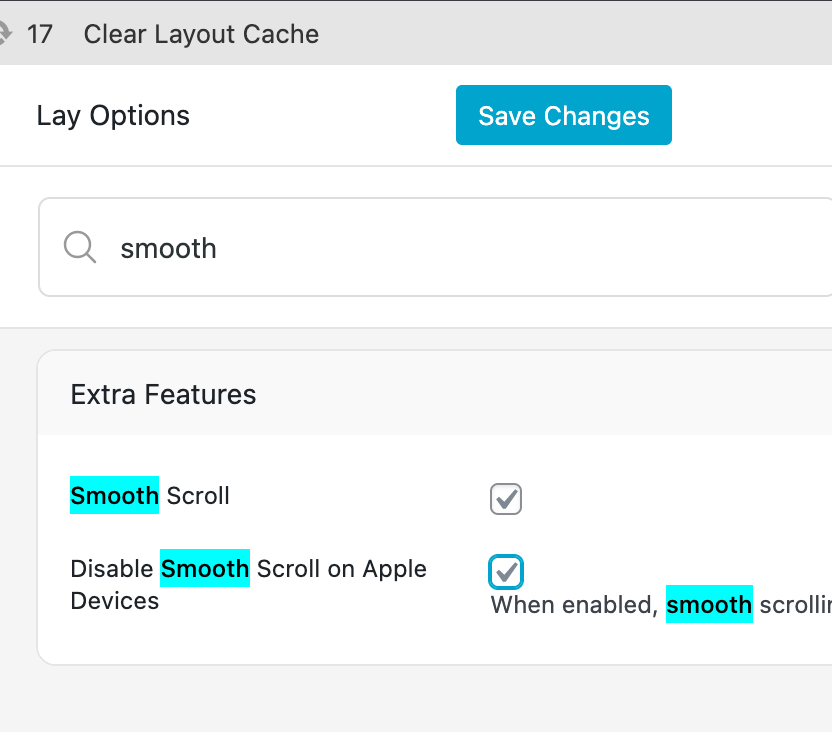Focus the search field containing "smooth"

click(450, 248)
